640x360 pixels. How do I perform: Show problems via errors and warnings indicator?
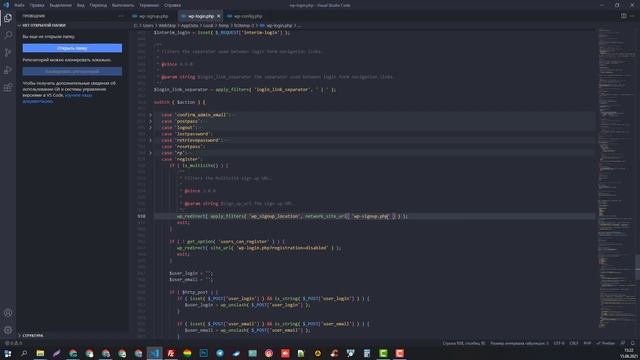(13, 343)
